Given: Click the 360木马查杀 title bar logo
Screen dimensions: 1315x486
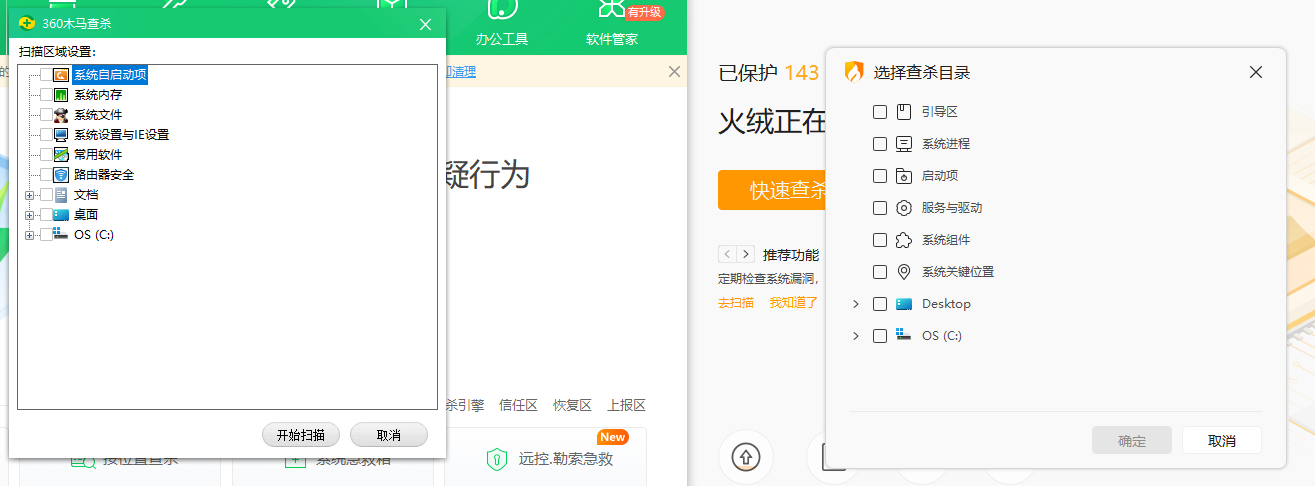Looking at the screenshot, I should 27,24.
